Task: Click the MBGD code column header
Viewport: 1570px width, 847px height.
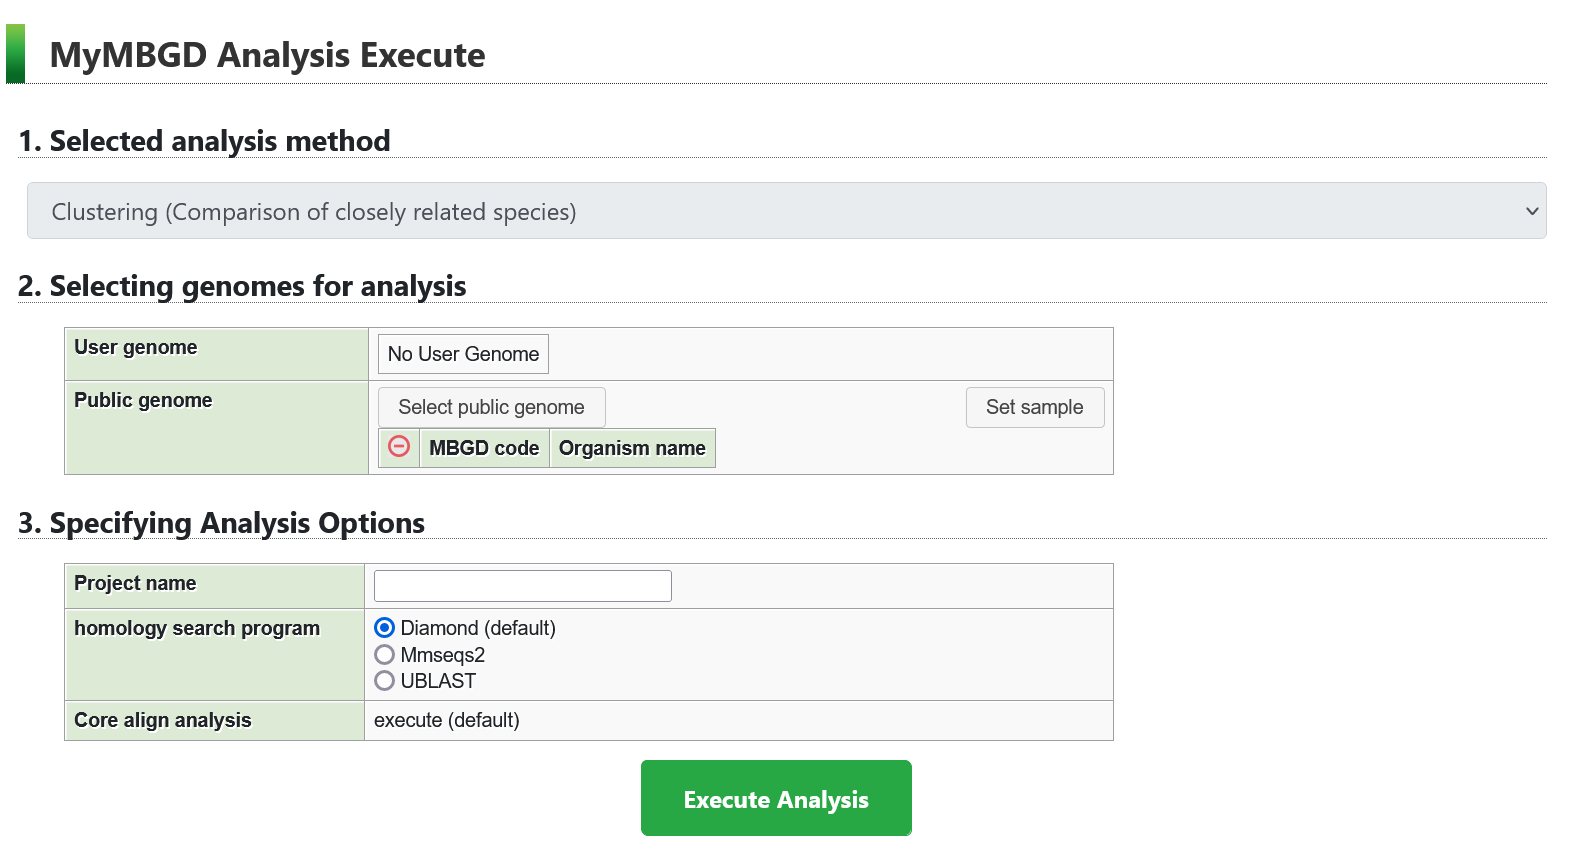Action: tap(484, 448)
